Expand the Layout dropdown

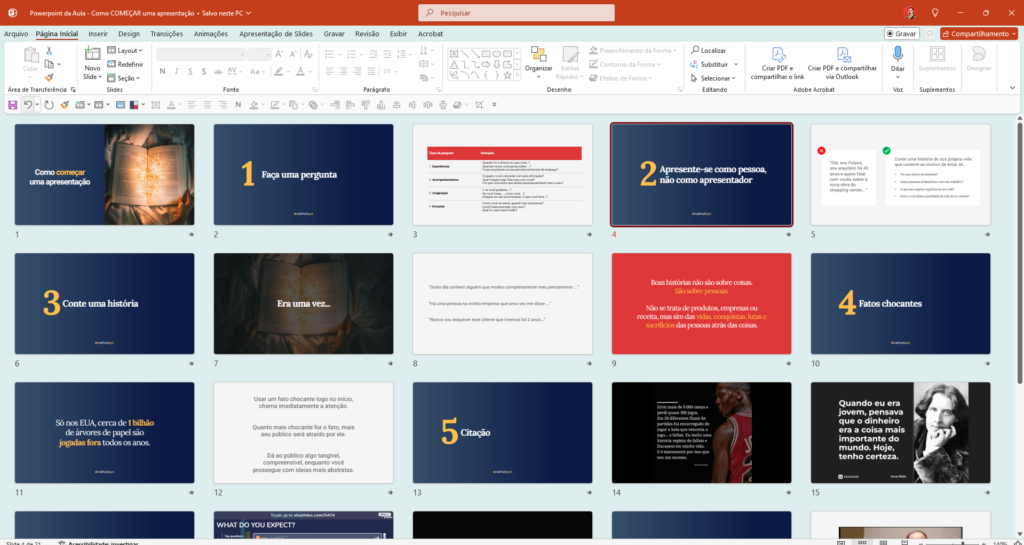(126, 50)
